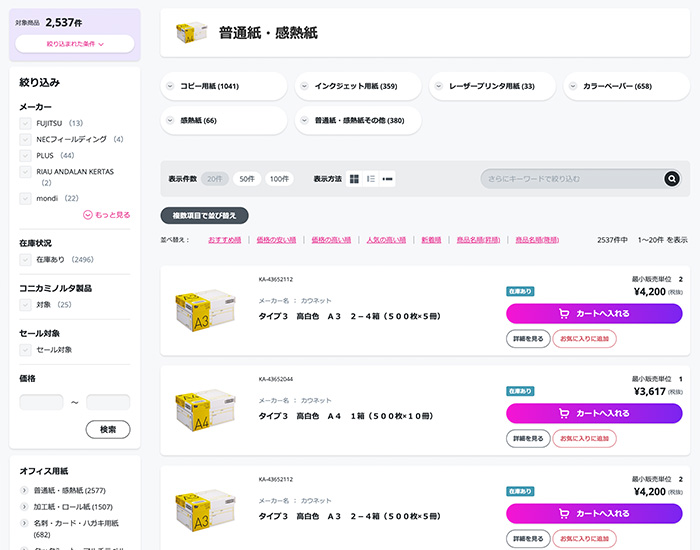The image size is (700, 550).
Task: Sort by 新着順
Action: 431,240
